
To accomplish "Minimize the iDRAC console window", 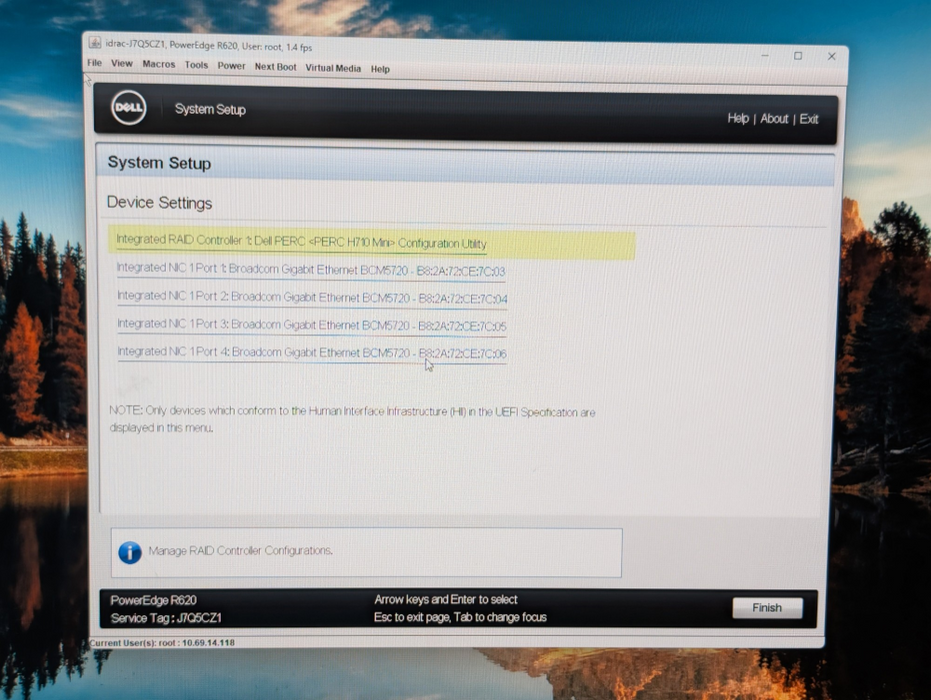I will pos(765,55).
